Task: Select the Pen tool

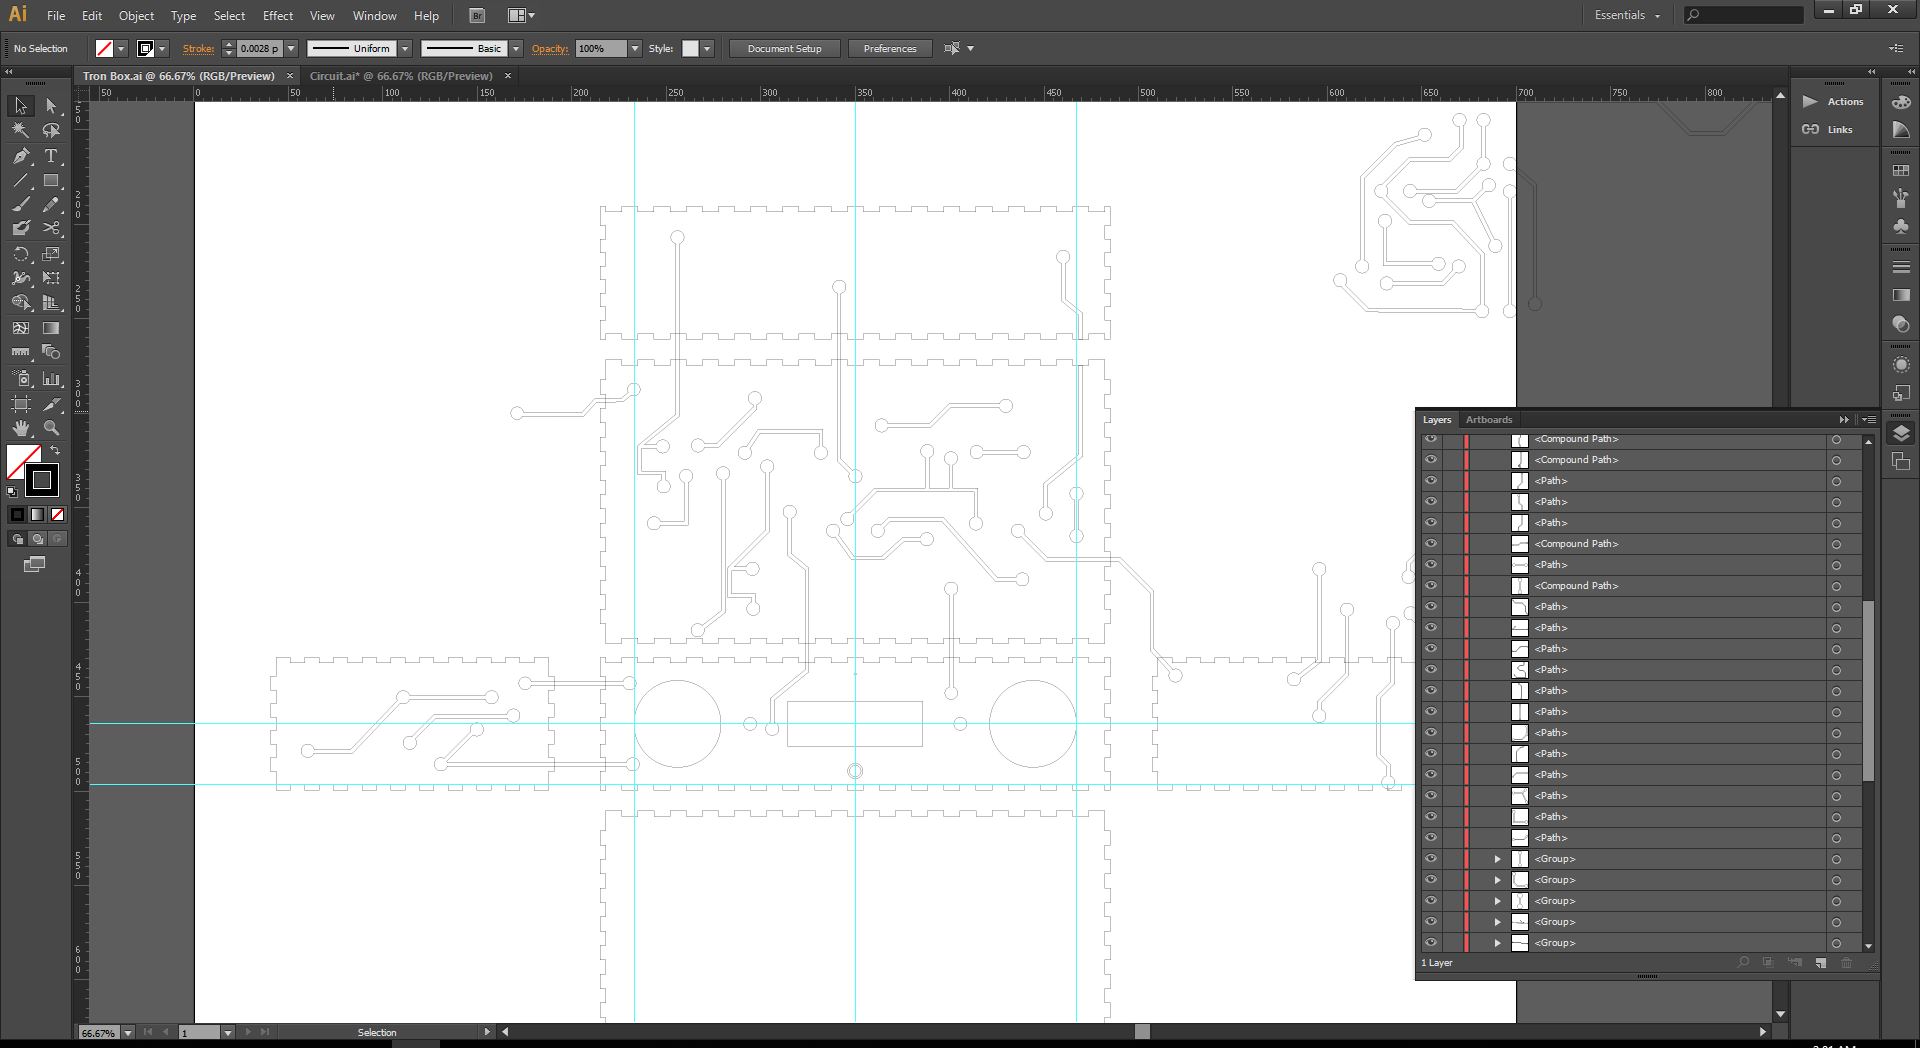Action: point(20,156)
